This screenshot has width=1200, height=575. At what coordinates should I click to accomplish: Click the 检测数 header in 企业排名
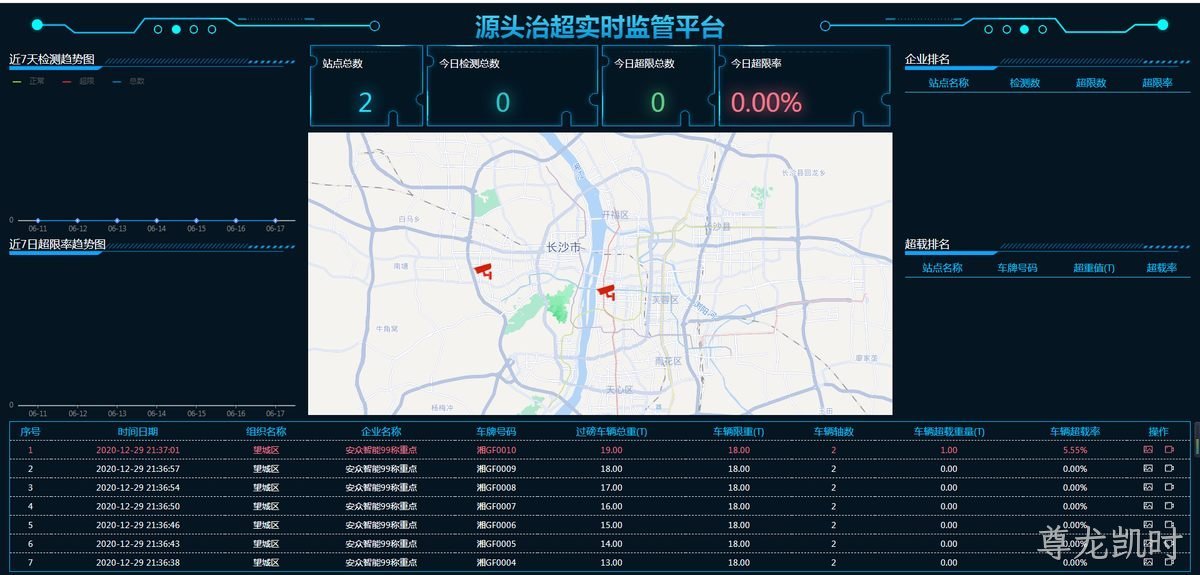pos(1025,83)
